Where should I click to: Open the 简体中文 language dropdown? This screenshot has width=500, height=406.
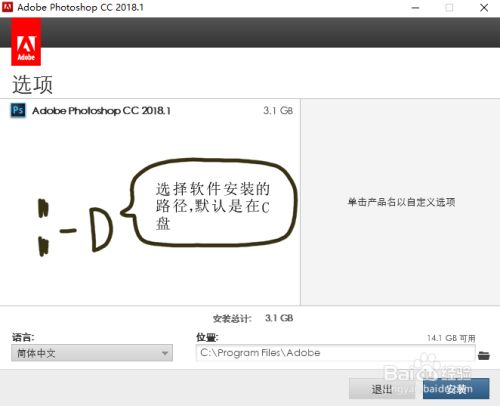92,353
